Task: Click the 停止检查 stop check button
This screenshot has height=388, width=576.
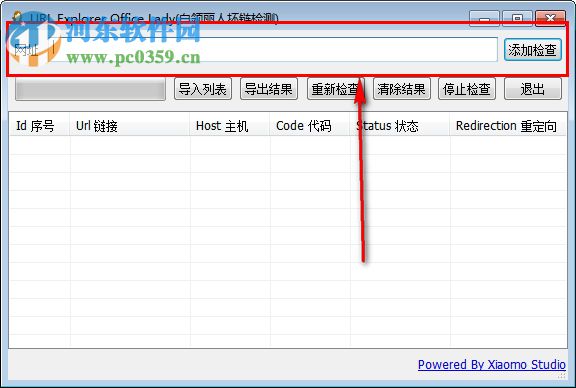Action: [467, 89]
